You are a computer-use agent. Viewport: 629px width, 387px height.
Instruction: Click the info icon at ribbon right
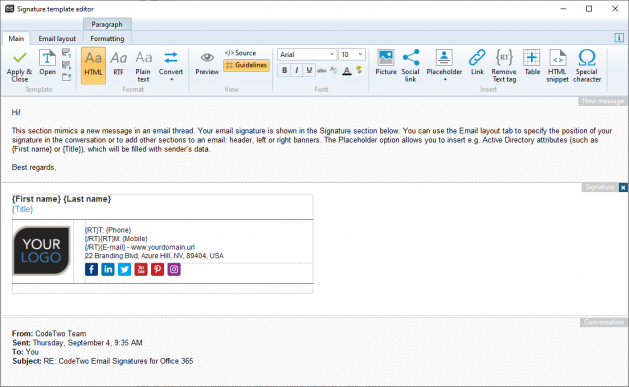pos(619,38)
